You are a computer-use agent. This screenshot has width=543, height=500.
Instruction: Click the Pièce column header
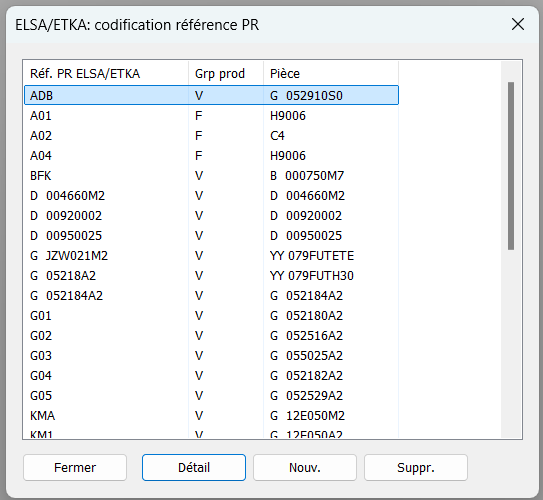[331, 73]
